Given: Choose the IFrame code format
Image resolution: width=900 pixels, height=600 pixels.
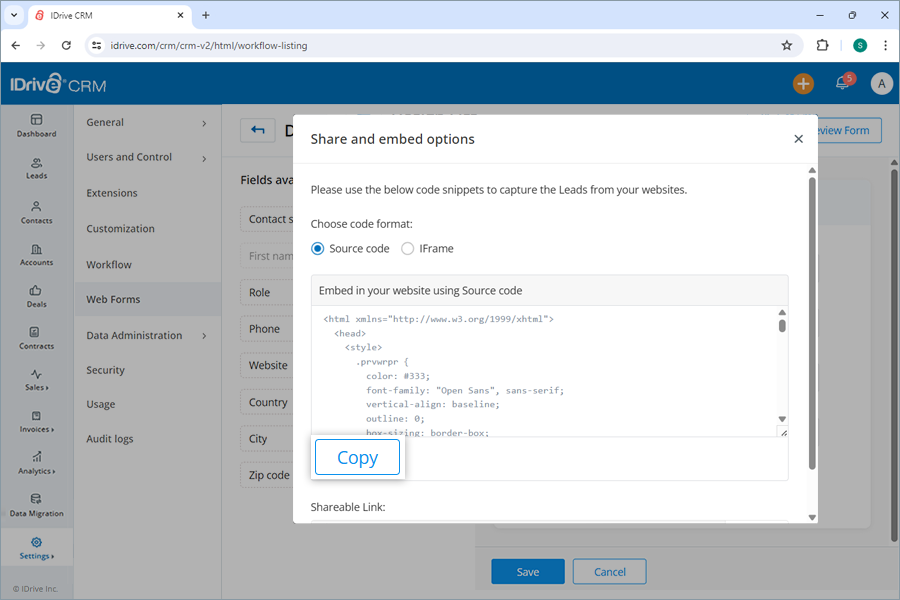Looking at the screenshot, I should [x=408, y=248].
